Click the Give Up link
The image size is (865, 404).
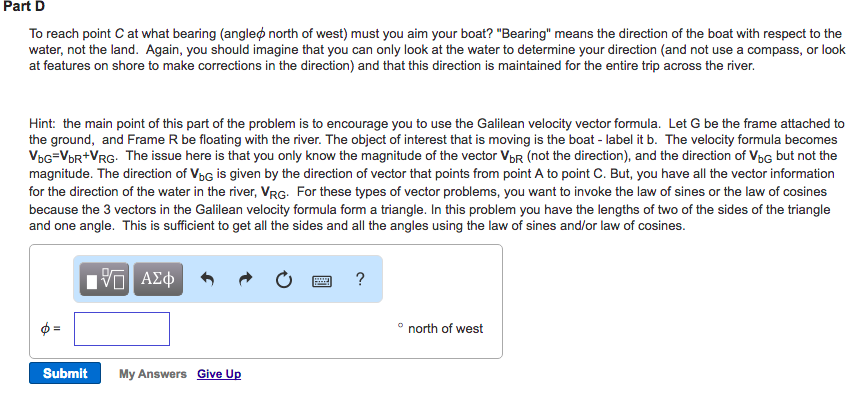click(x=219, y=374)
